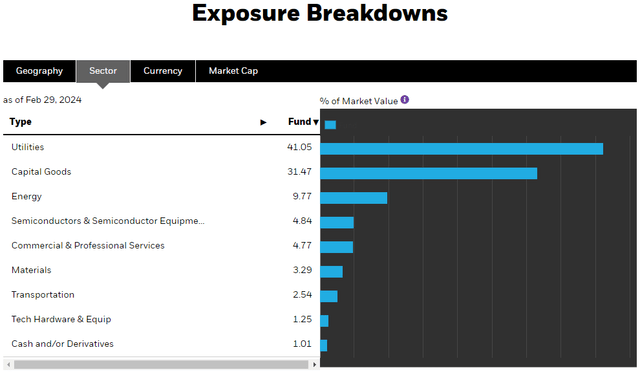
Task: Select the Capital Goods row label
Action: coord(41,172)
